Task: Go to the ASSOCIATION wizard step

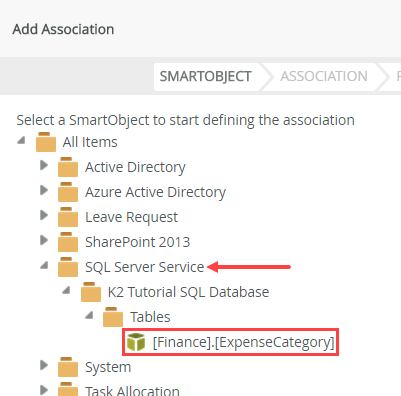Action: point(324,76)
